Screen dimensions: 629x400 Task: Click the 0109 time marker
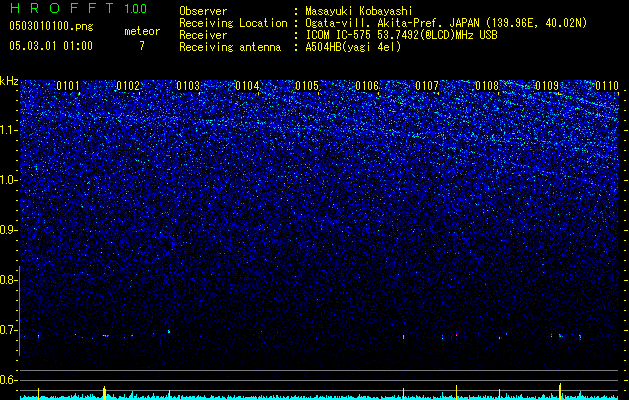547,86
